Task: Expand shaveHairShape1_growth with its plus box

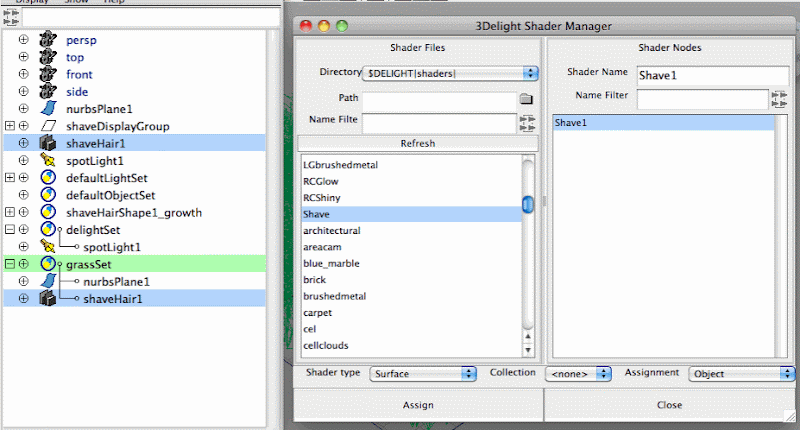Action: click(x=10, y=212)
